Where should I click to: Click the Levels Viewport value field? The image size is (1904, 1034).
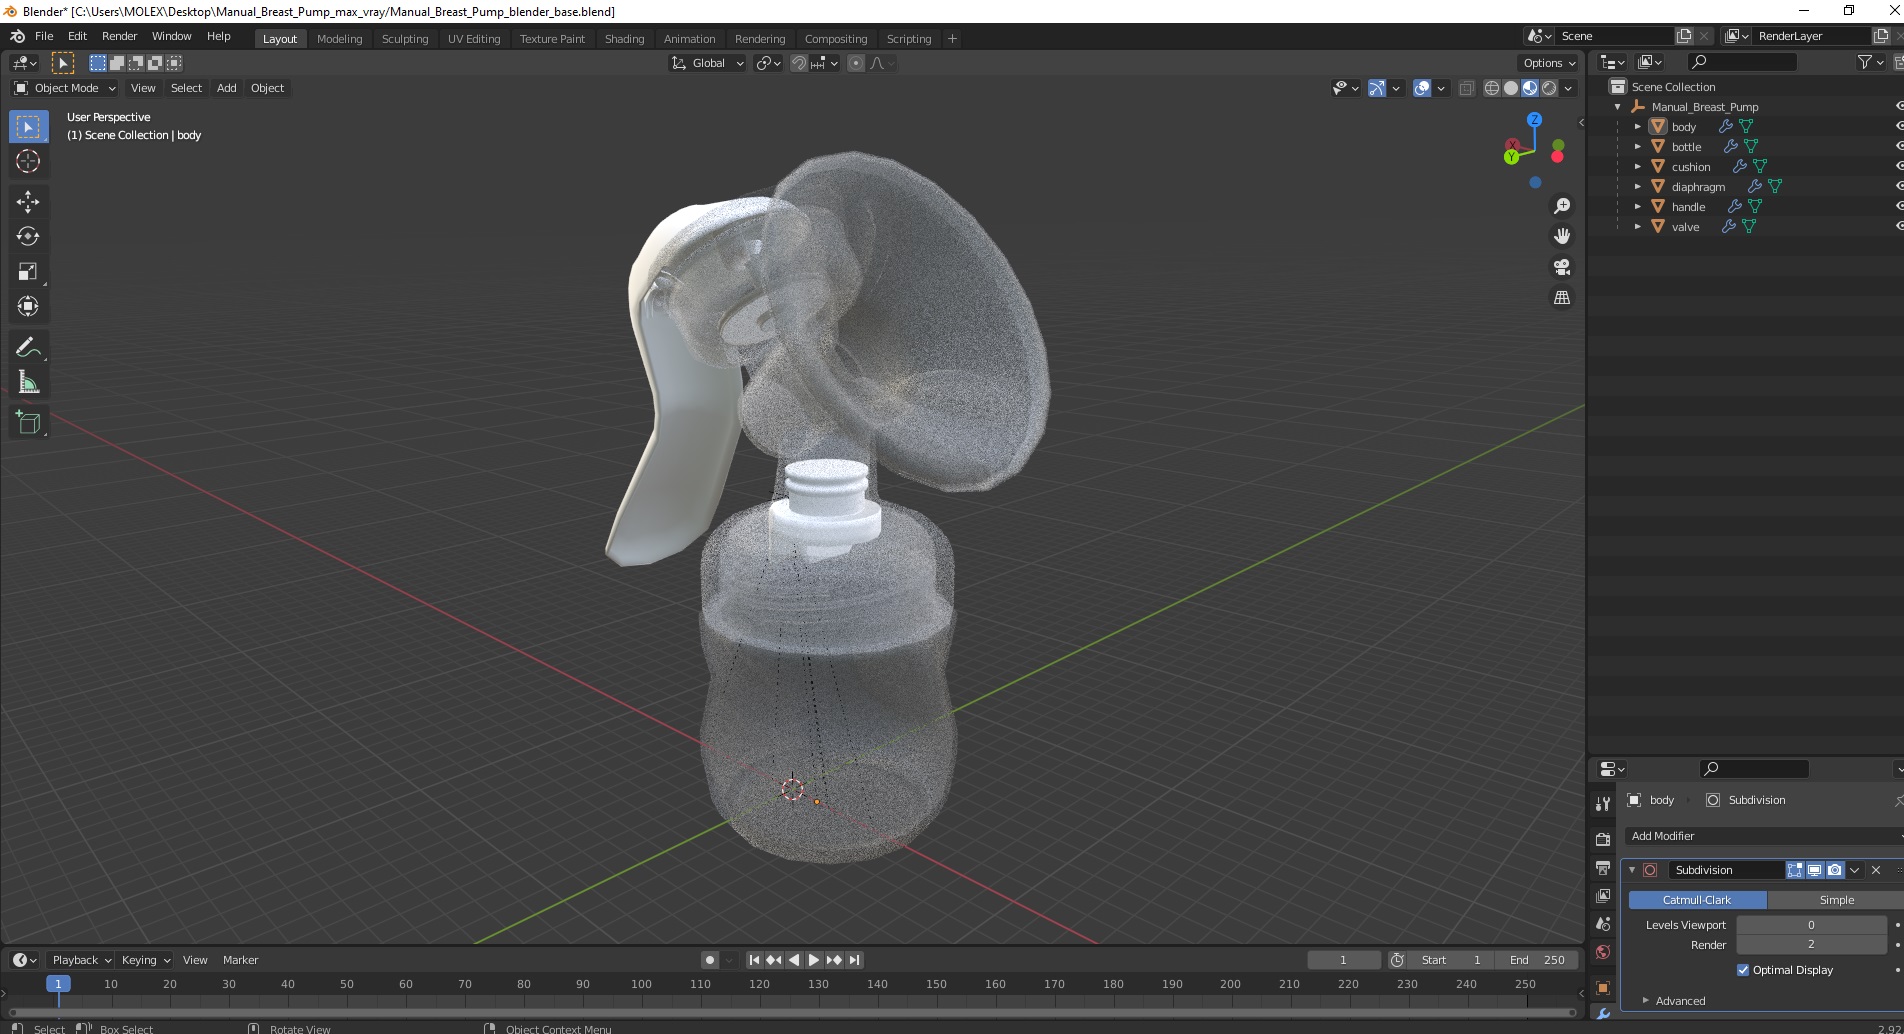pos(1811,925)
